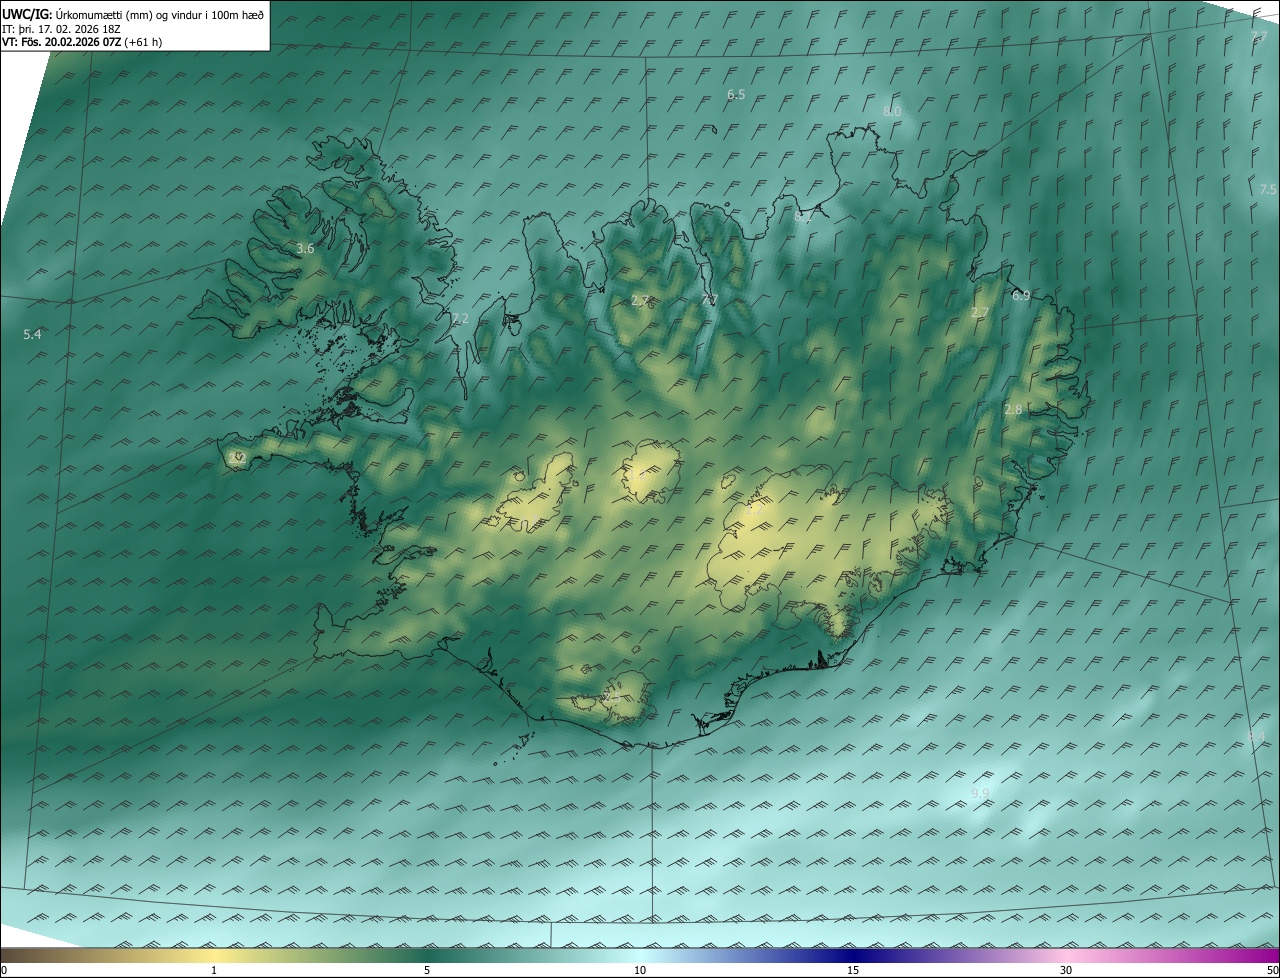Click the offshore value label '5.4'

pyautogui.click(x=32, y=334)
